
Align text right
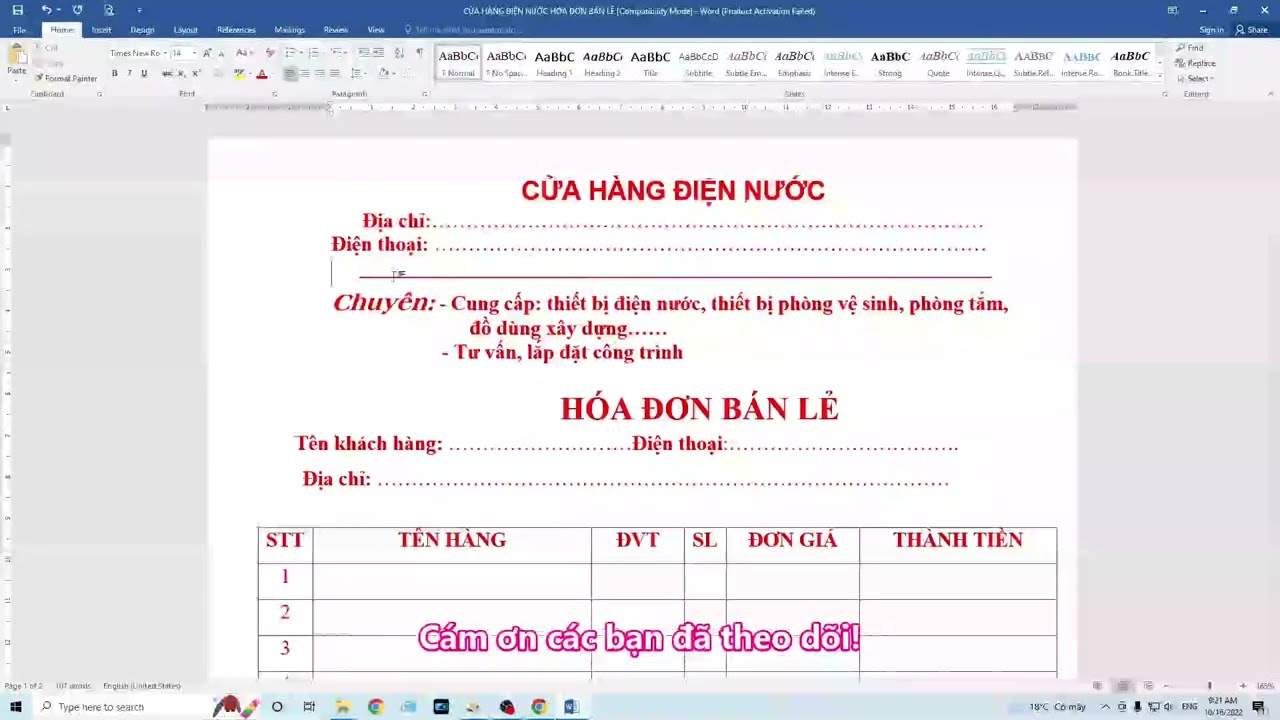(x=320, y=73)
